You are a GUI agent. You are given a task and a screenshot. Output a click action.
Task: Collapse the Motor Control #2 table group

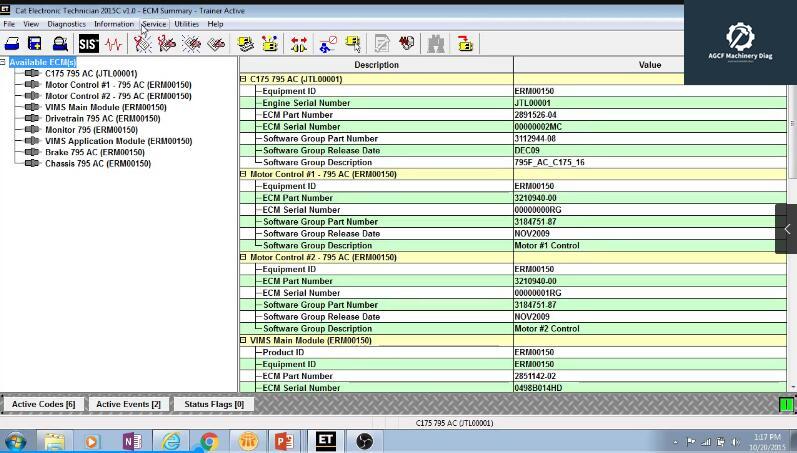243,257
